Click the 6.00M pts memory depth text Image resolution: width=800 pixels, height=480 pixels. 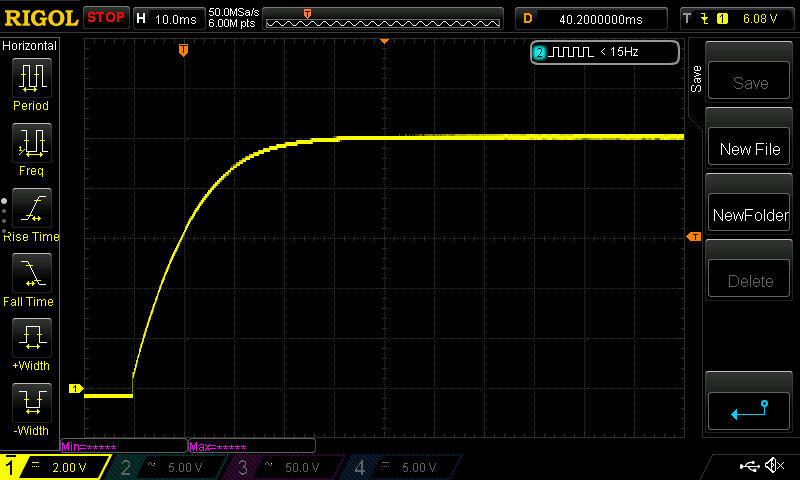tap(232, 23)
